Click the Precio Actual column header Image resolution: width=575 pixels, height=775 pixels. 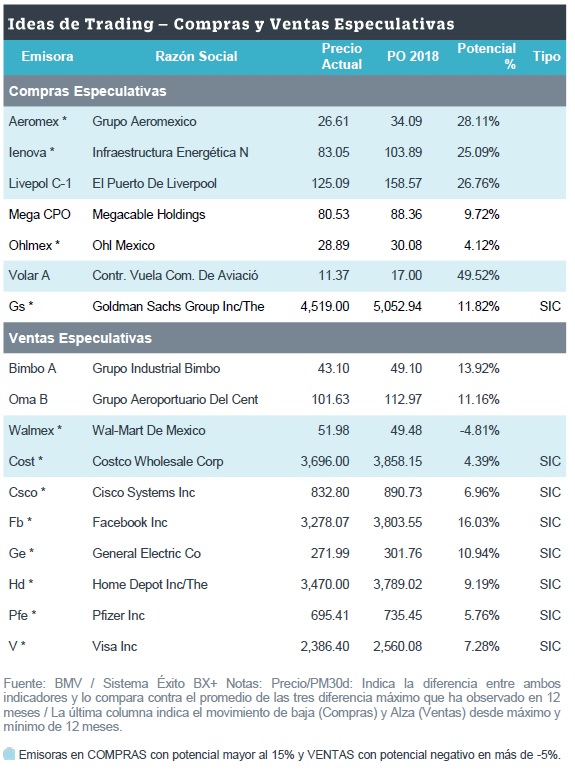coord(342,56)
